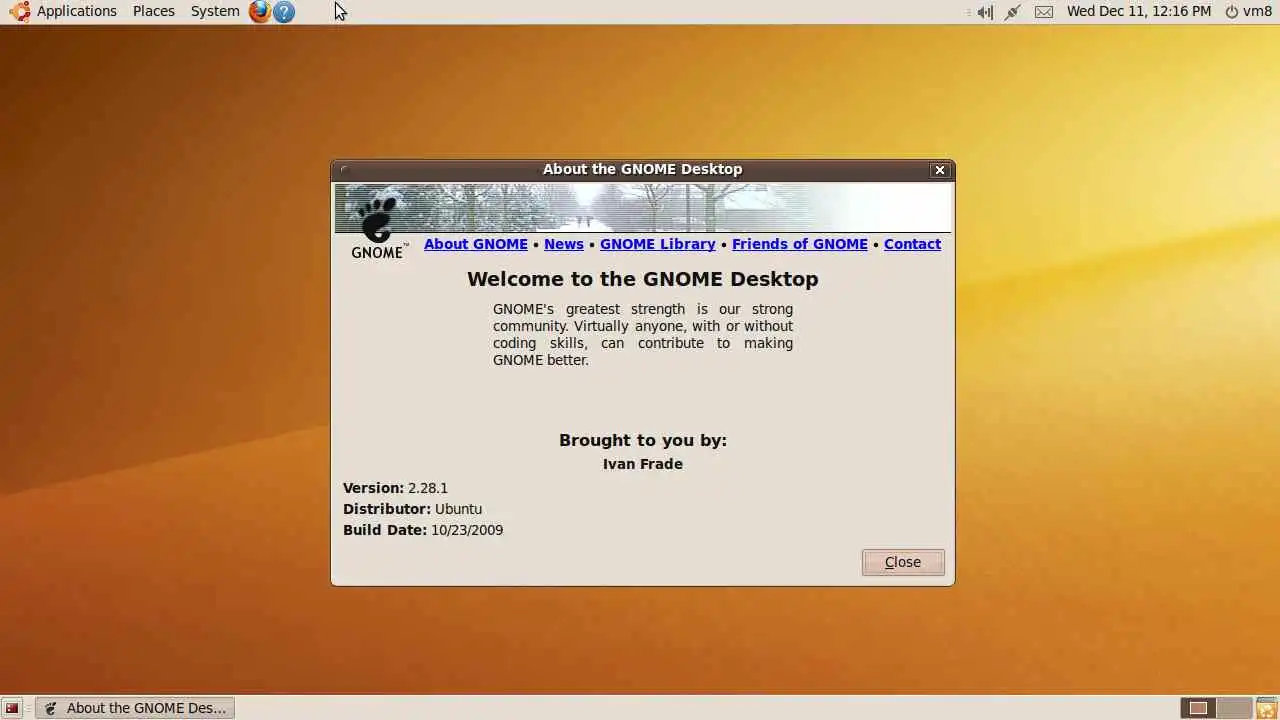Click the Close button
The width and height of the screenshot is (1280, 720).
[x=903, y=562]
